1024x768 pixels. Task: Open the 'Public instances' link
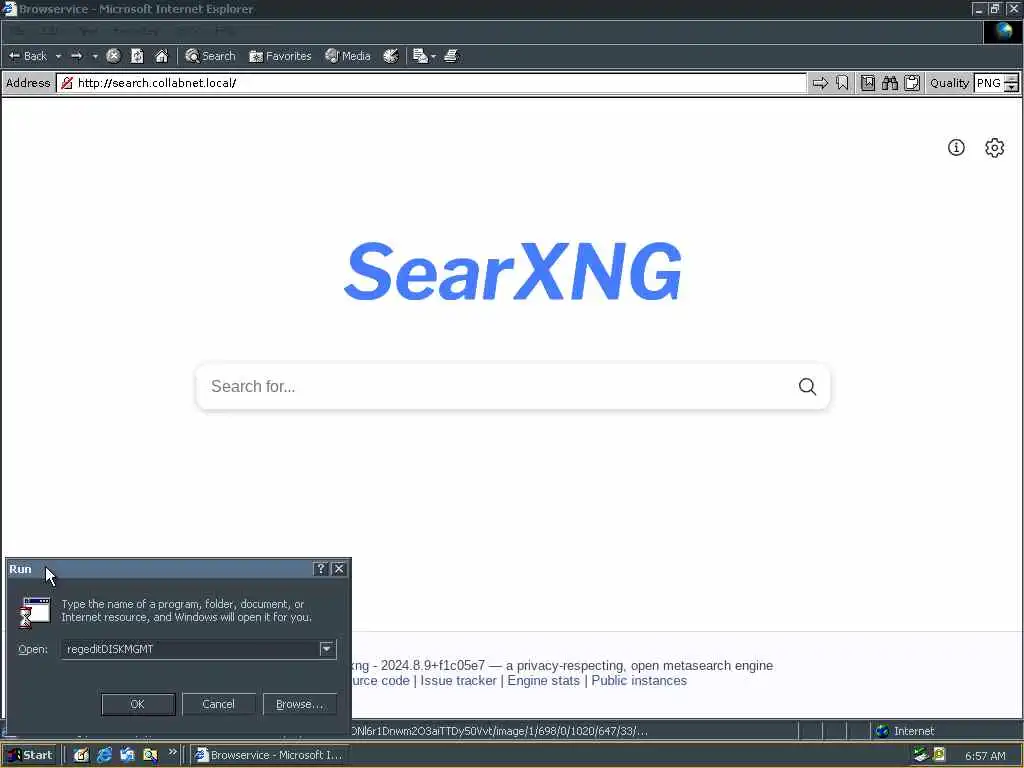point(639,680)
